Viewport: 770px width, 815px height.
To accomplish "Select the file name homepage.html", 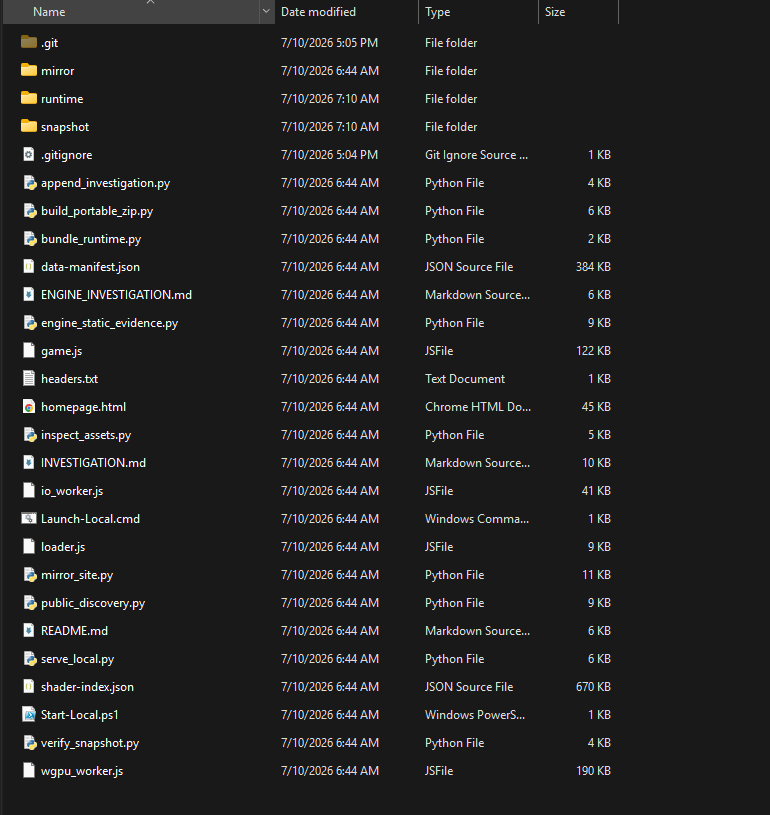I will tap(83, 407).
